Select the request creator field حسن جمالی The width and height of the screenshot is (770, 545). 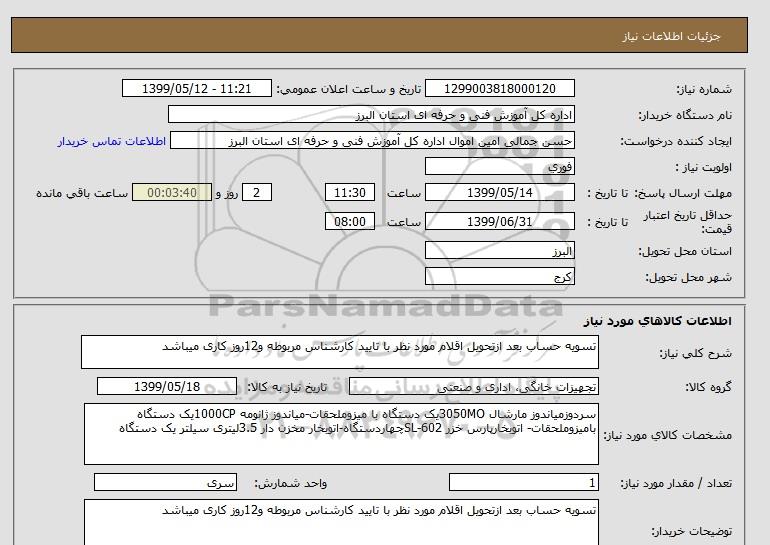click(372, 141)
